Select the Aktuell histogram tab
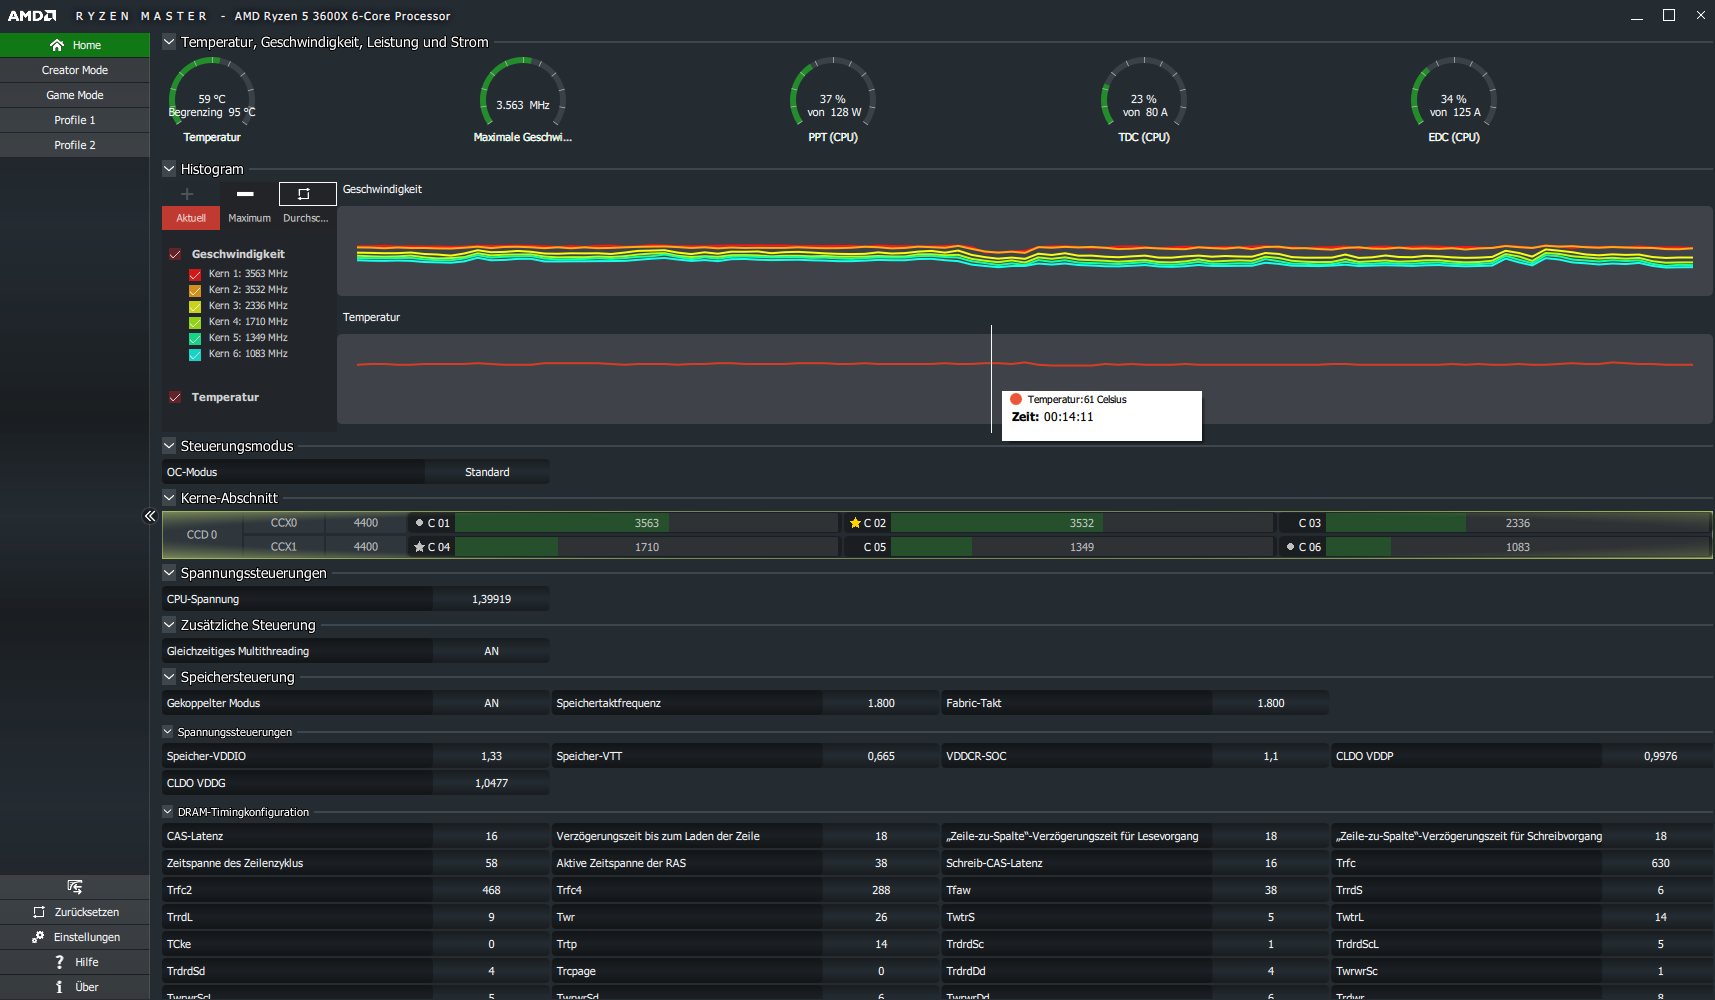This screenshot has width=1715, height=1000. (191, 218)
